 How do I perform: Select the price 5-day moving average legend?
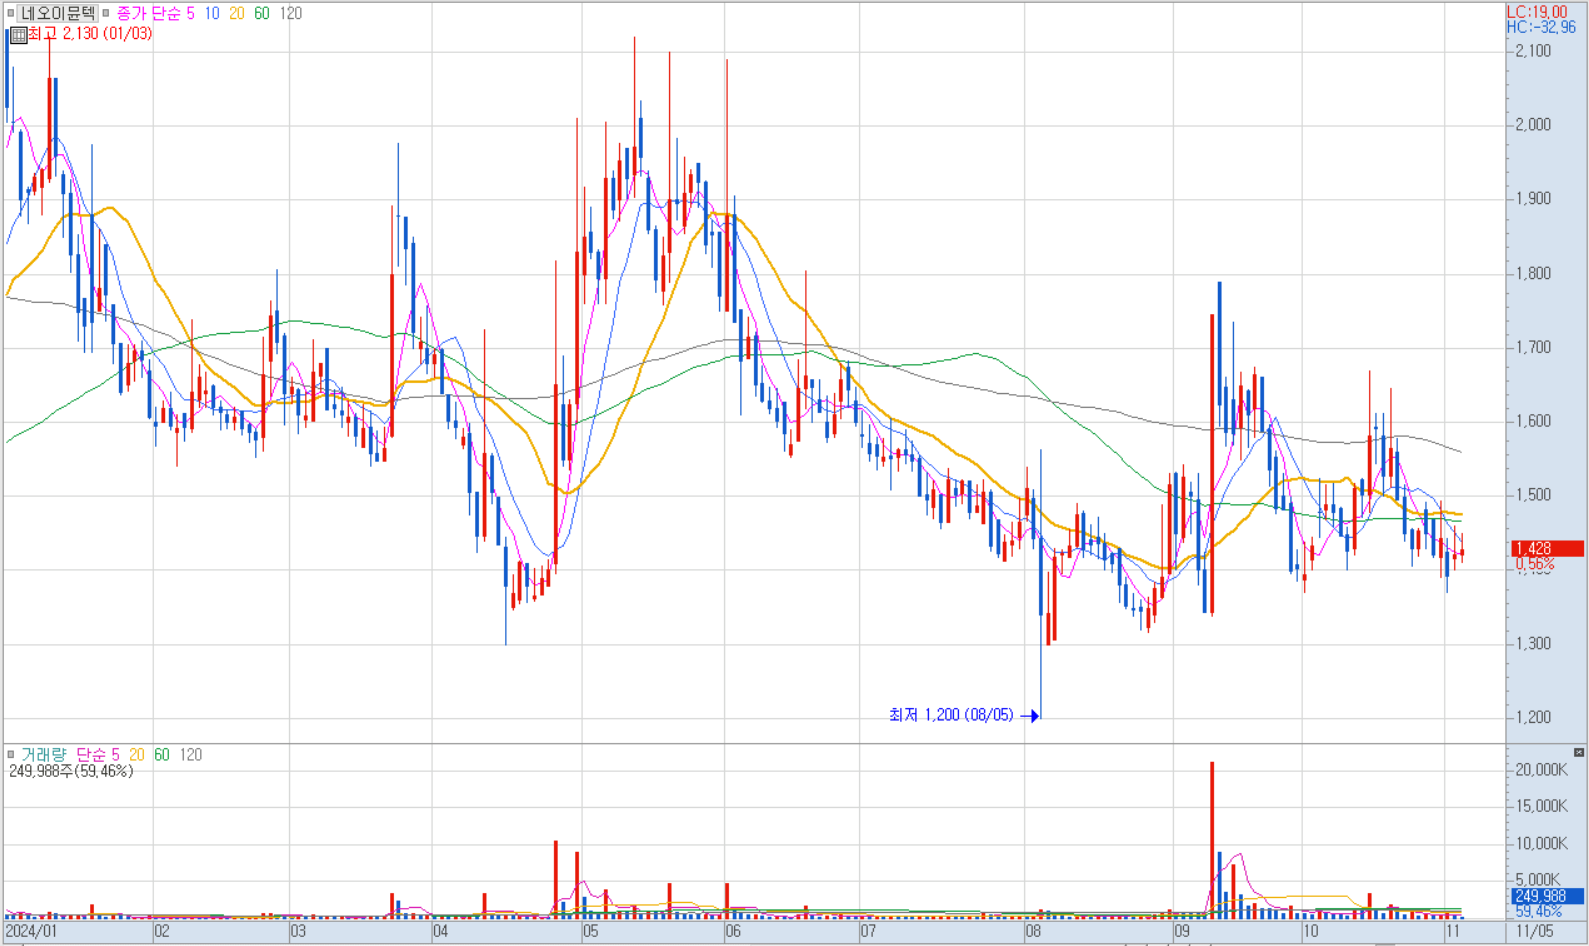[190, 13]
